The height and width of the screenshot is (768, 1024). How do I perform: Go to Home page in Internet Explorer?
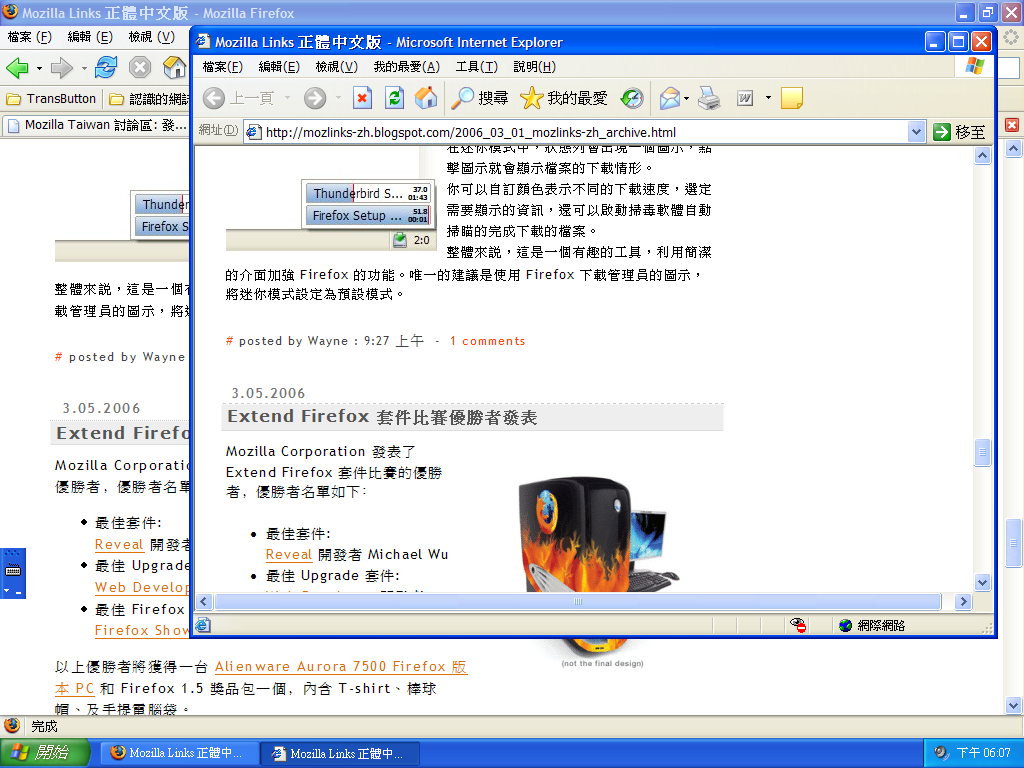426,99
